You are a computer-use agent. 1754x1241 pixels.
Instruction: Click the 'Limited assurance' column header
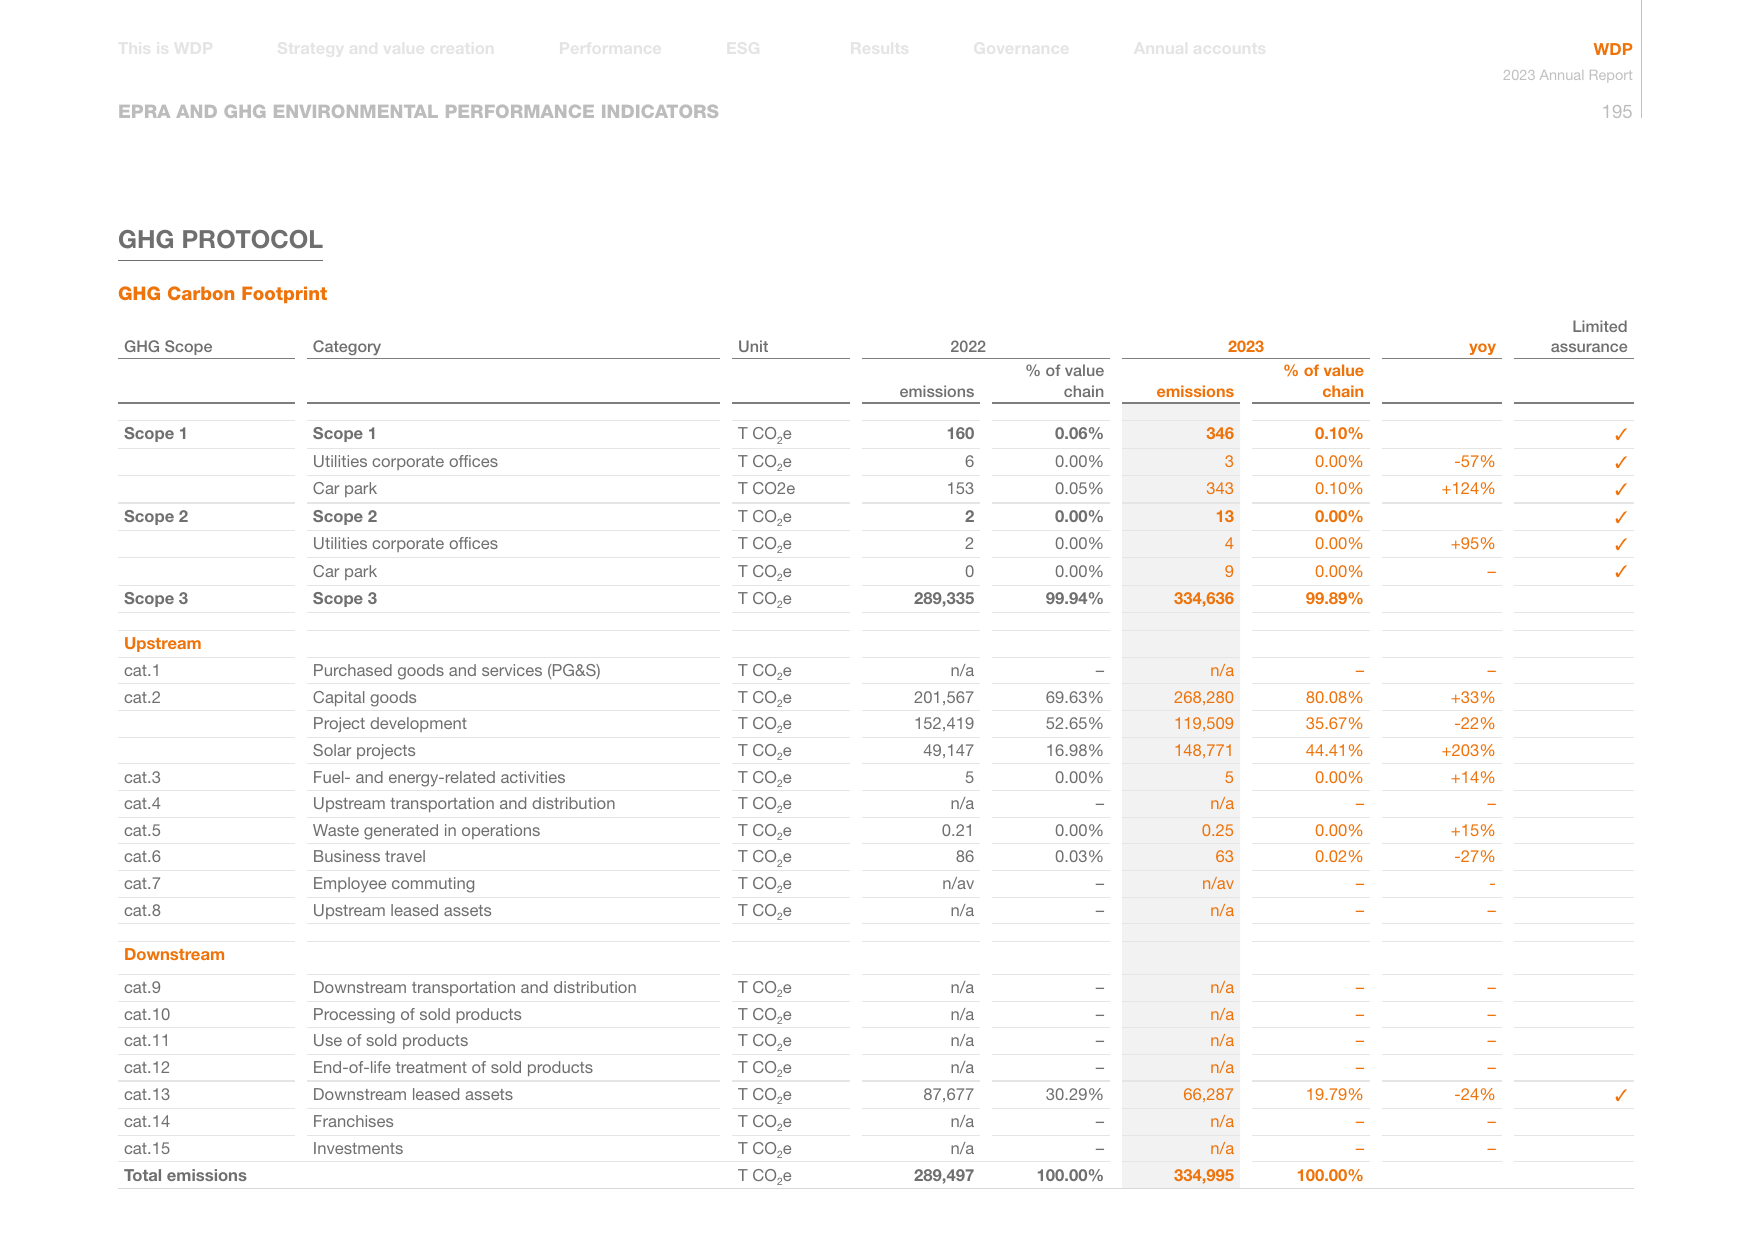coord(1589,336)
